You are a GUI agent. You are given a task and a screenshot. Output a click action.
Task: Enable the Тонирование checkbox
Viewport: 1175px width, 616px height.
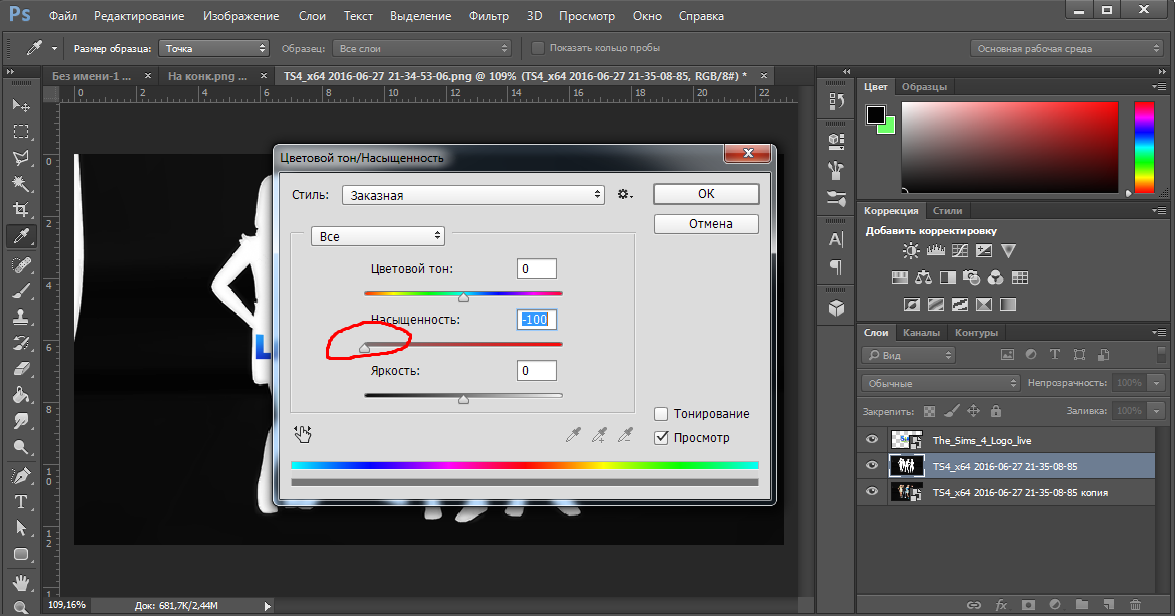coord(661,414)
